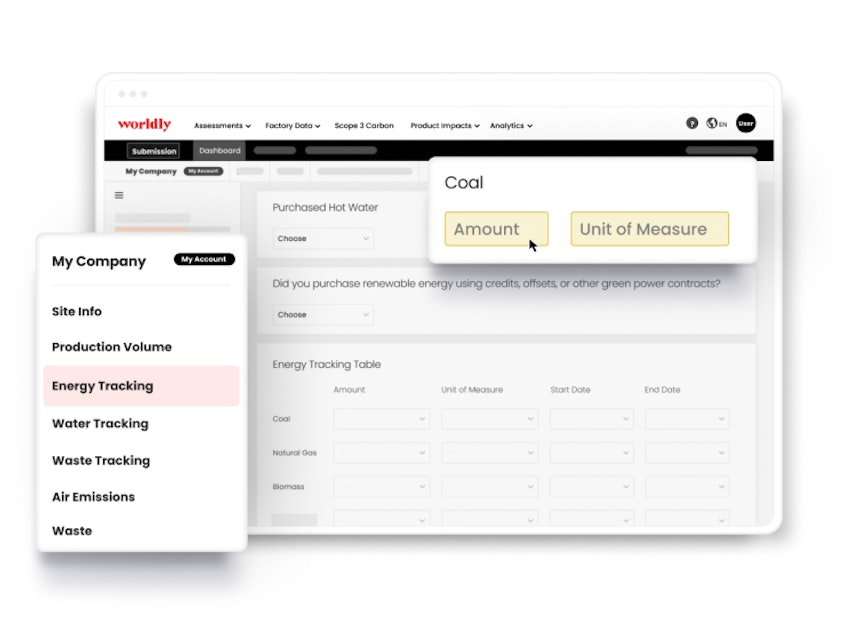Viewport: 857px width, 640px height.
Task: Open the language globe icon
Action: click(714, 123)
